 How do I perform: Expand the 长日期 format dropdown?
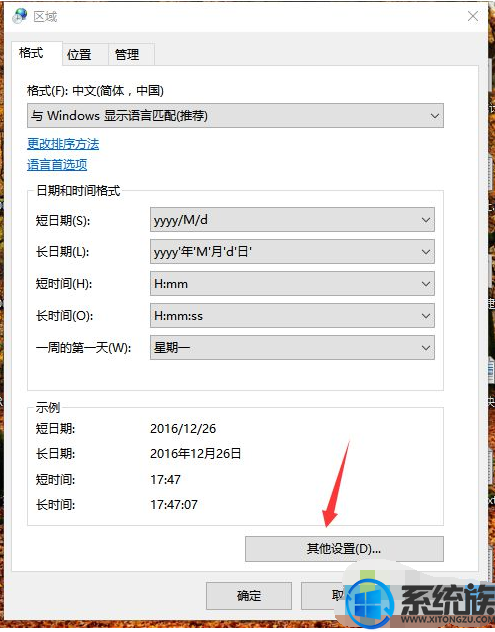292,252
